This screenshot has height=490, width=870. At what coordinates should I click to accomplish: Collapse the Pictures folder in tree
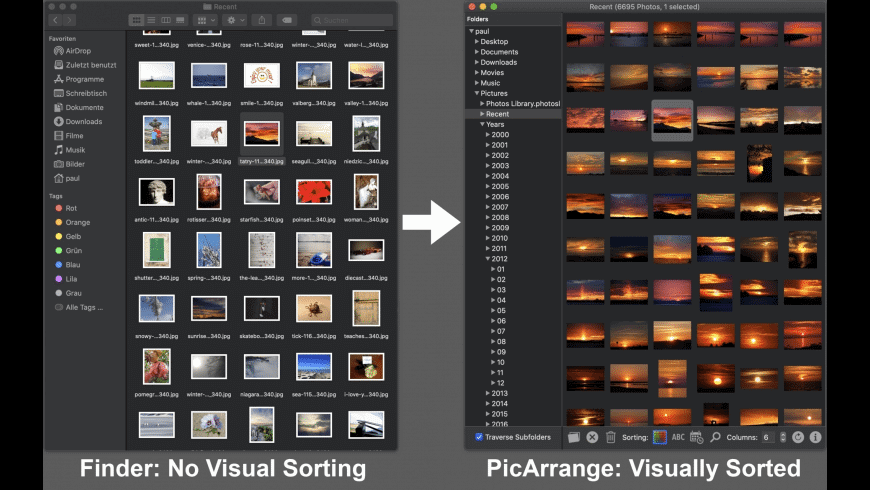(477, 93)
